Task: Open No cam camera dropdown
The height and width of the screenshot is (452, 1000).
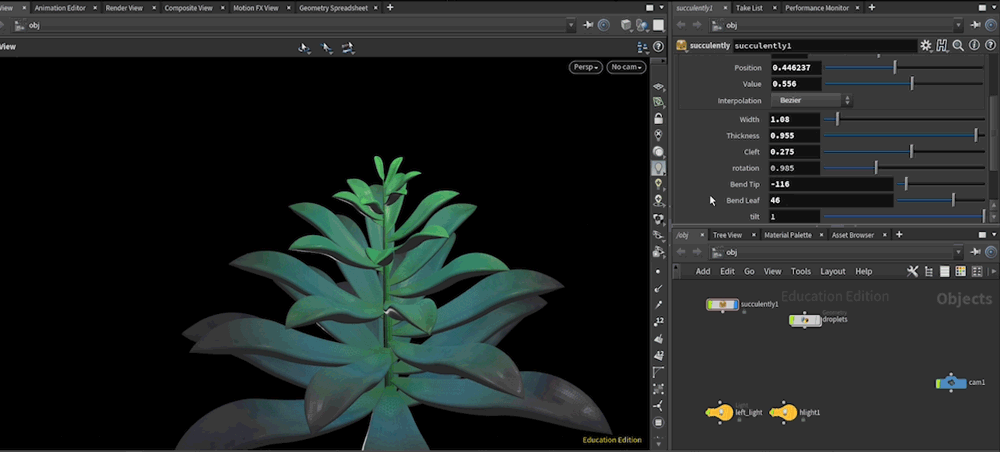Action: tap(626, 67)
